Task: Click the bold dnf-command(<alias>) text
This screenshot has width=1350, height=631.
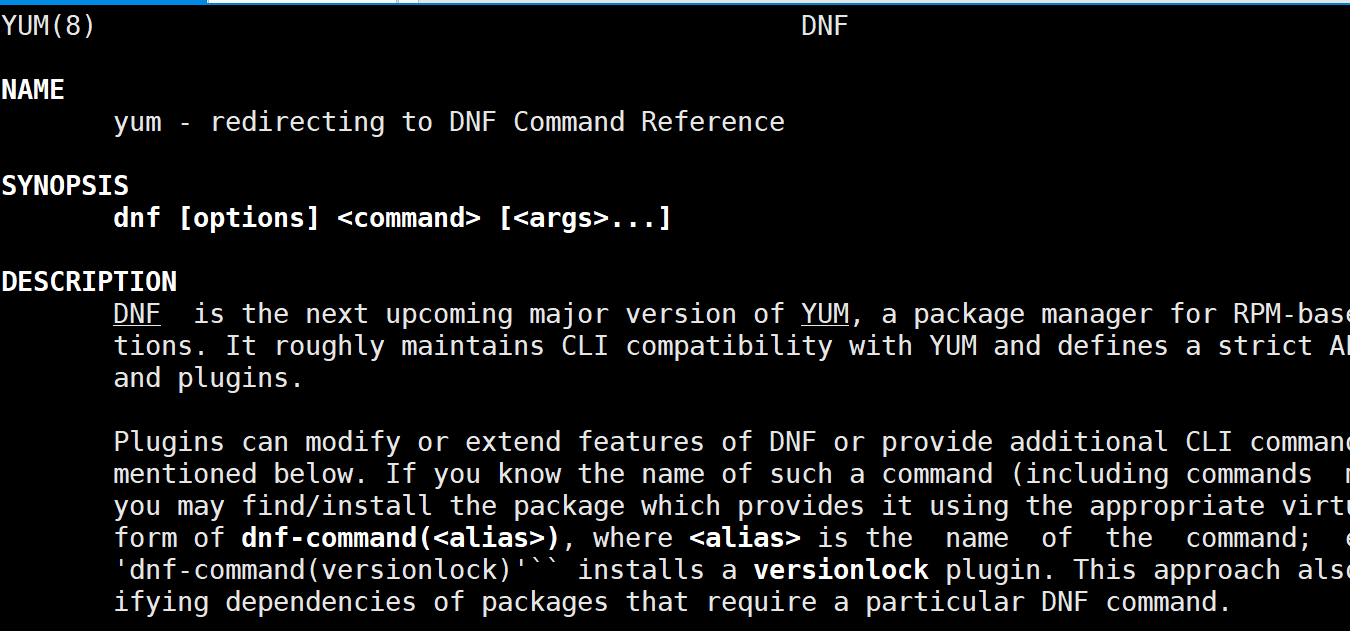Action: pyautogui.click(x=401, y=538)
